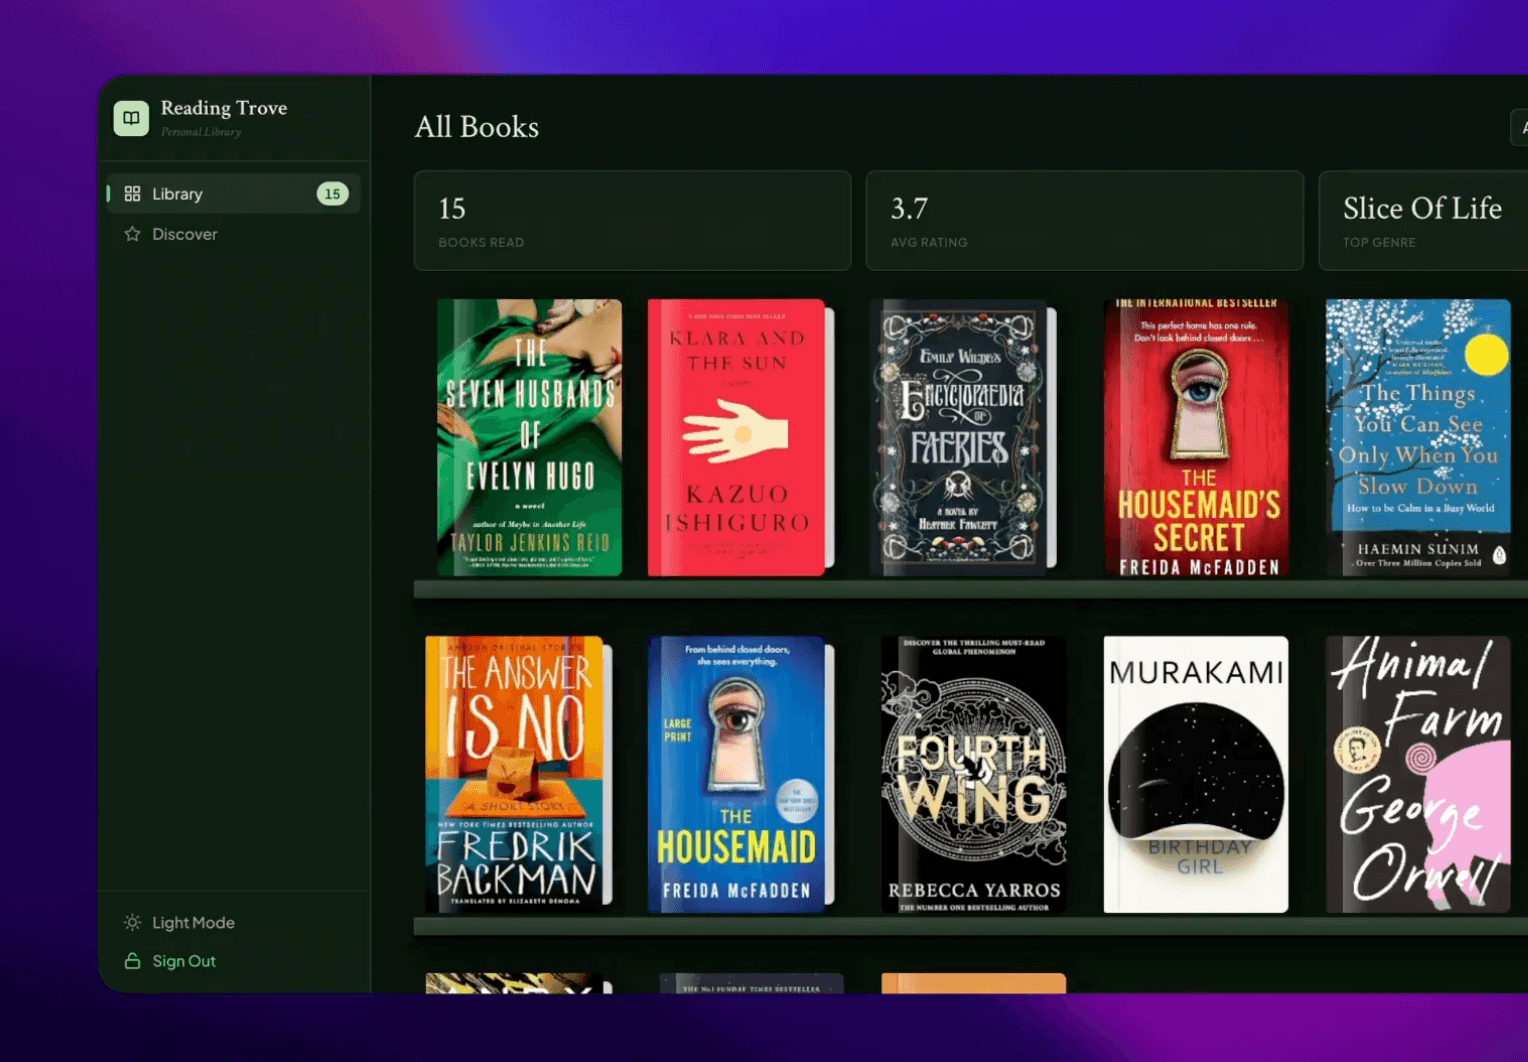This screenshot has height=1062, width=1528.
Task: Open The Seven Husbands of Evelyn Hugo book
Action: 529,438
